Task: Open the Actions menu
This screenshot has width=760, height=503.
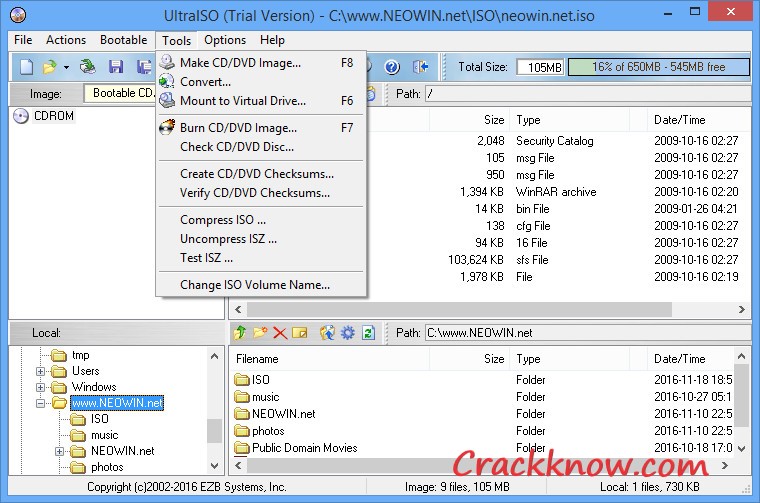Action: coord(66,40)
